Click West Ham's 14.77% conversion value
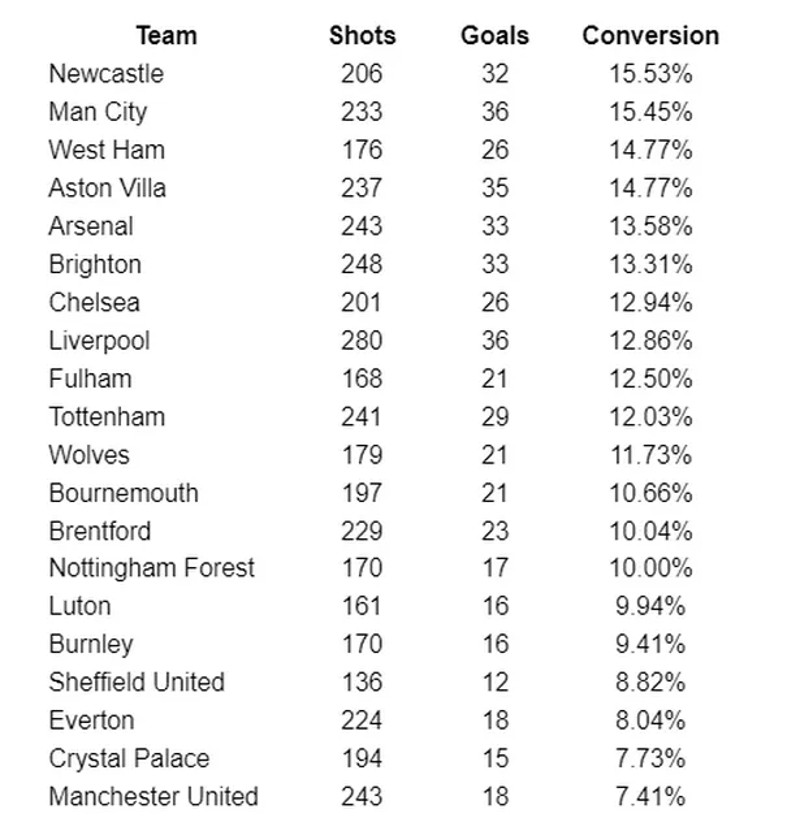The width and height of the screenshot is (800, 831). [x=651, y=150]
